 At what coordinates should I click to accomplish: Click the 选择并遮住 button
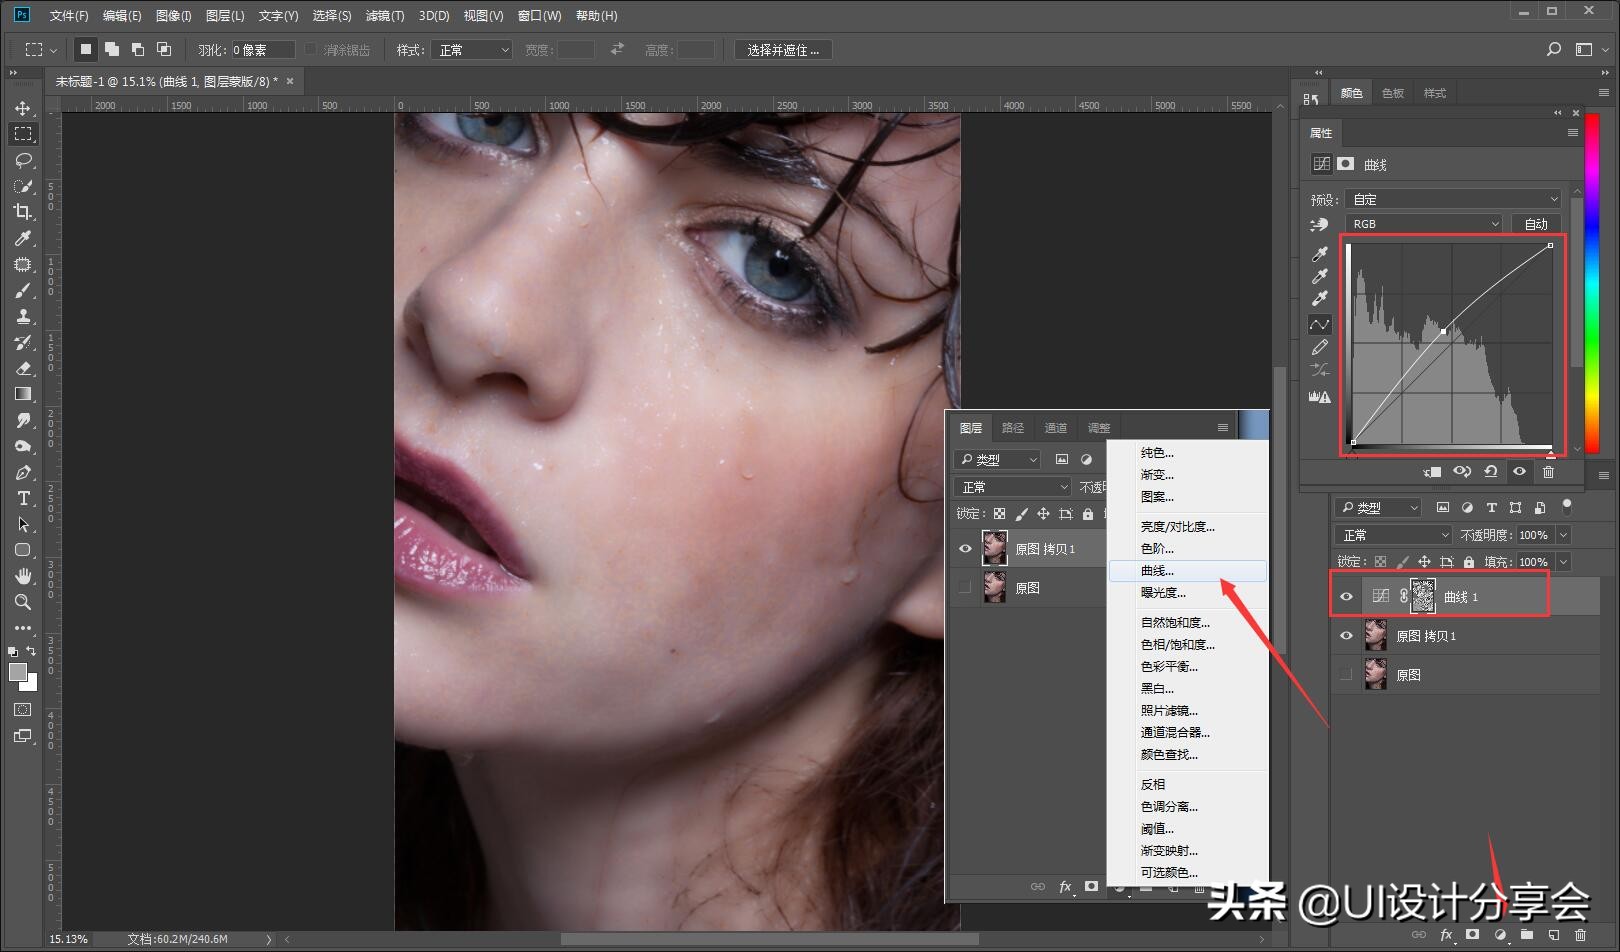783,50
